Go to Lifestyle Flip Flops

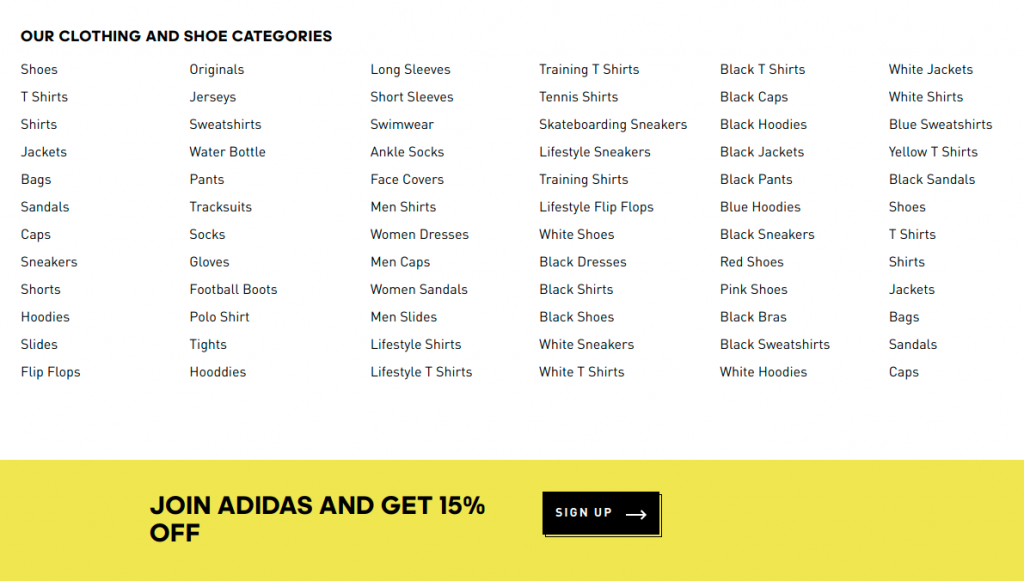tap(596, 207)
